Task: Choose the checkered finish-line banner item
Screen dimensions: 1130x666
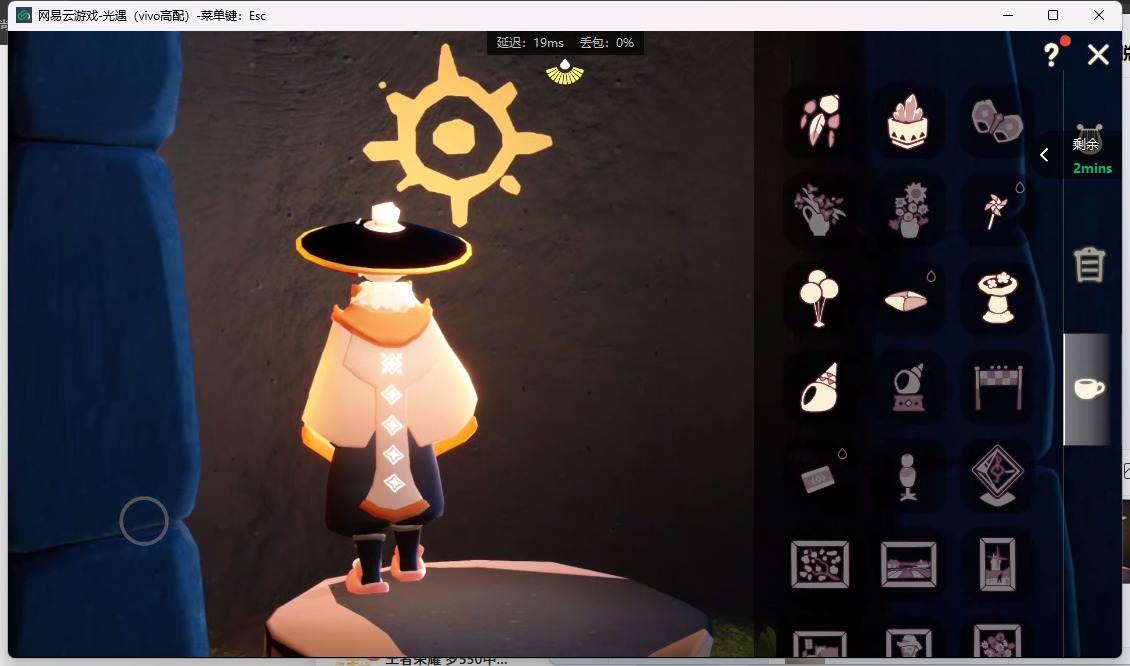Action: [997, 388]
